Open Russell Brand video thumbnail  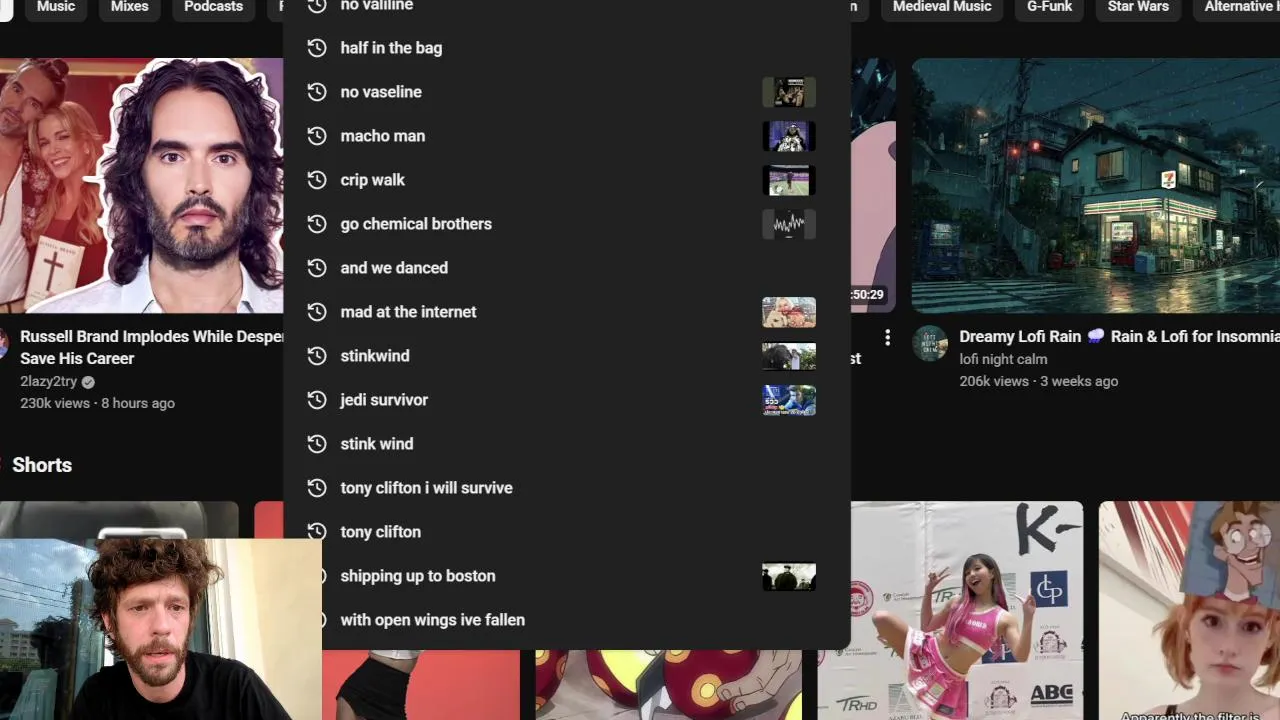point(141,185)
